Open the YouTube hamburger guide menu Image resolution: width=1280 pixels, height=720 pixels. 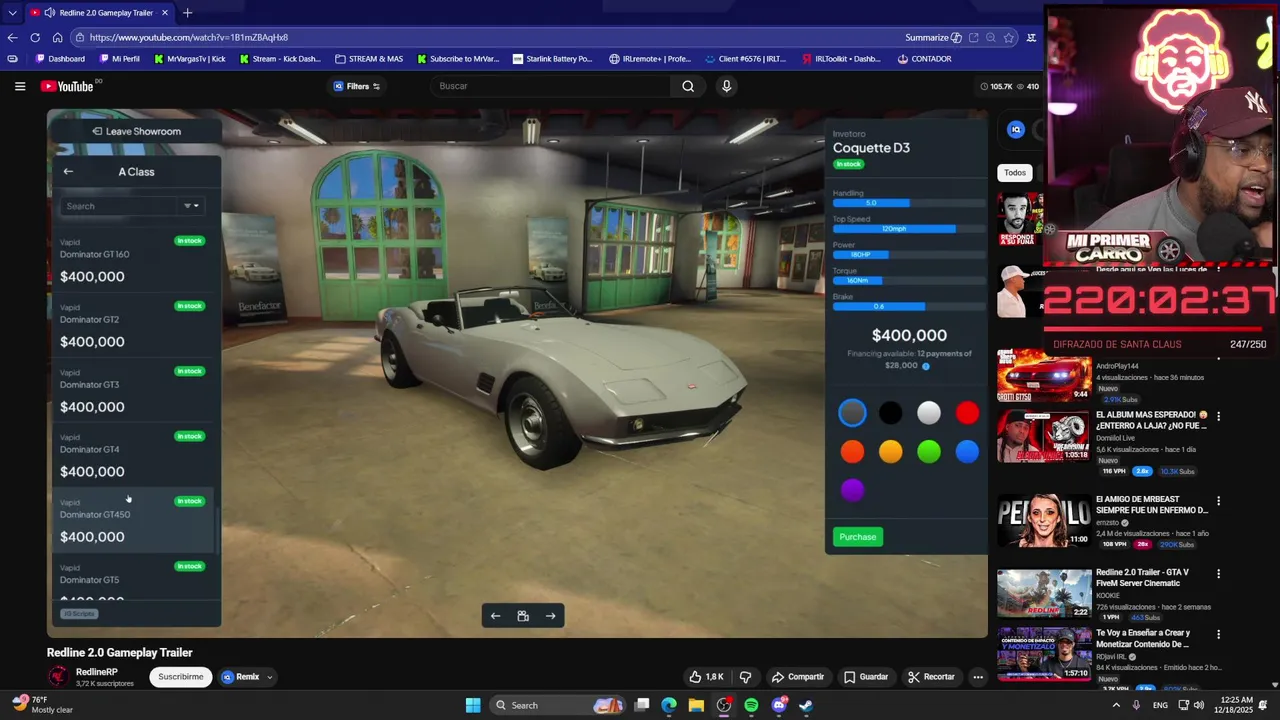pos(20,86)
